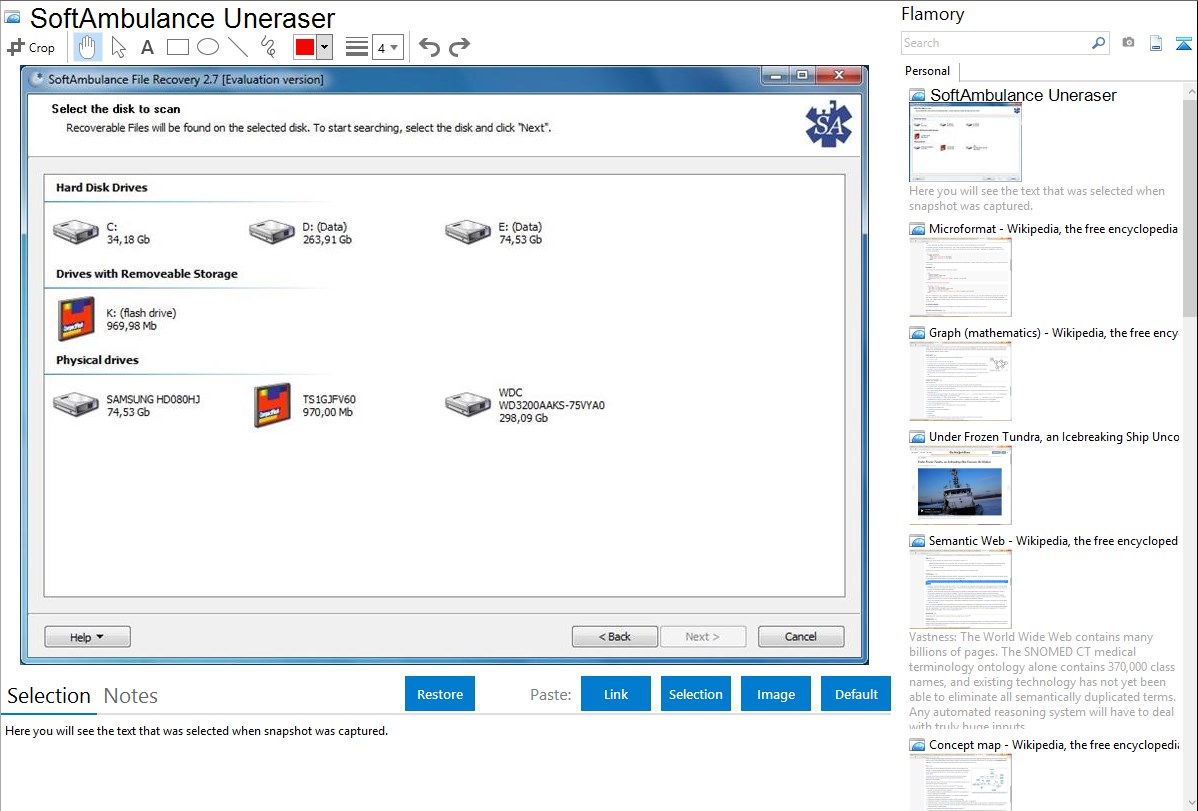This screenshot has width=1198, height=811.
Task: Pick the ellipse shape tool
Action: click(207, 47)
